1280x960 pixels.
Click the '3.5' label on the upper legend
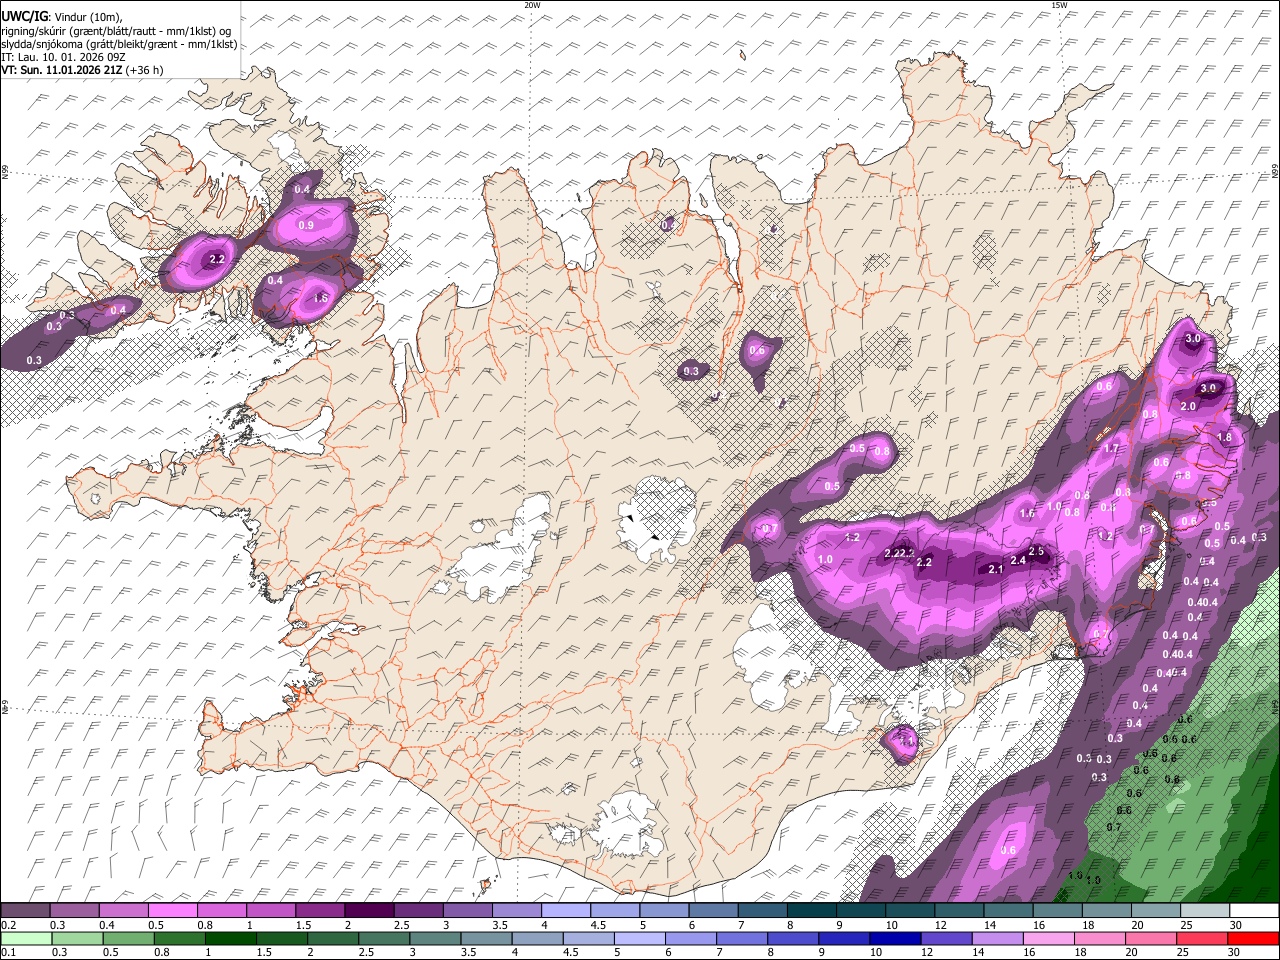(500, 925)
